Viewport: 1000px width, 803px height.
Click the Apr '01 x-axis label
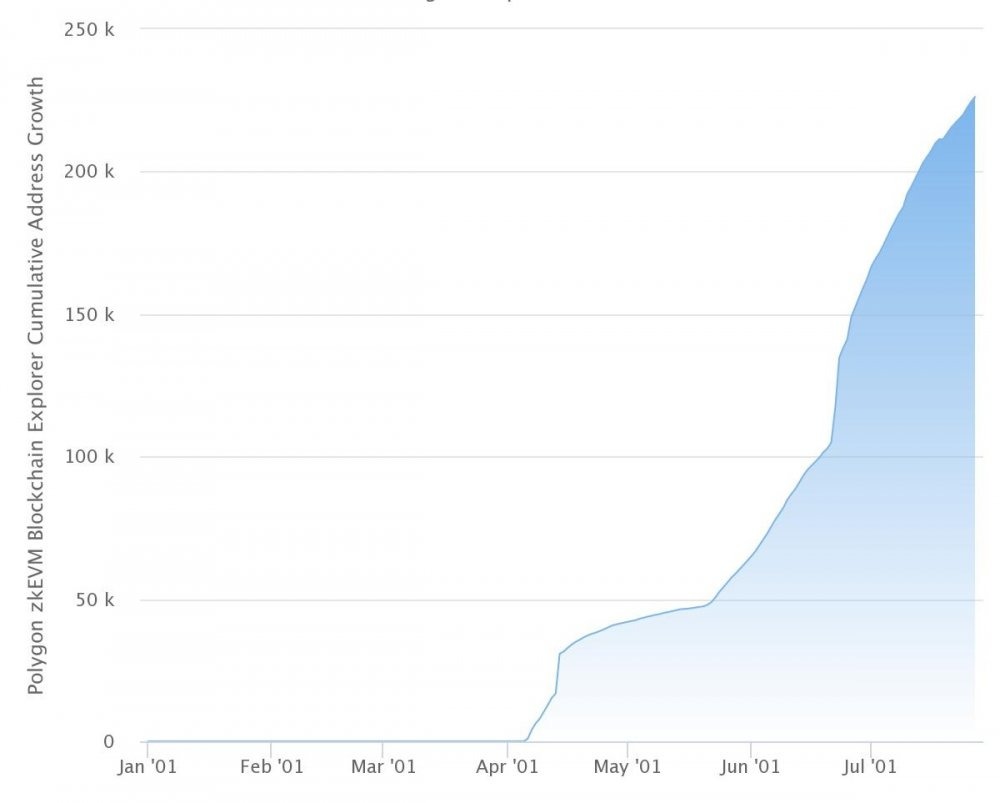[x=507, y=767]
